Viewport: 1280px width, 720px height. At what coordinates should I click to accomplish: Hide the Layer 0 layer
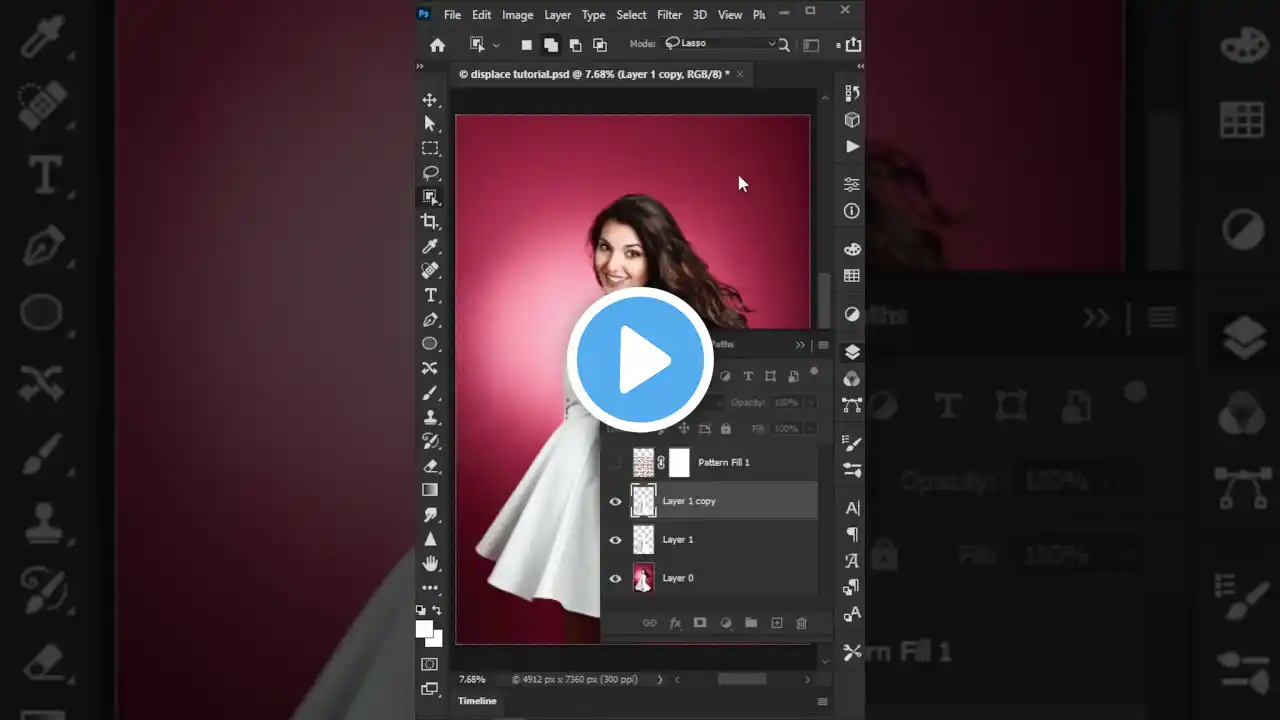click(x=615, y=578)
